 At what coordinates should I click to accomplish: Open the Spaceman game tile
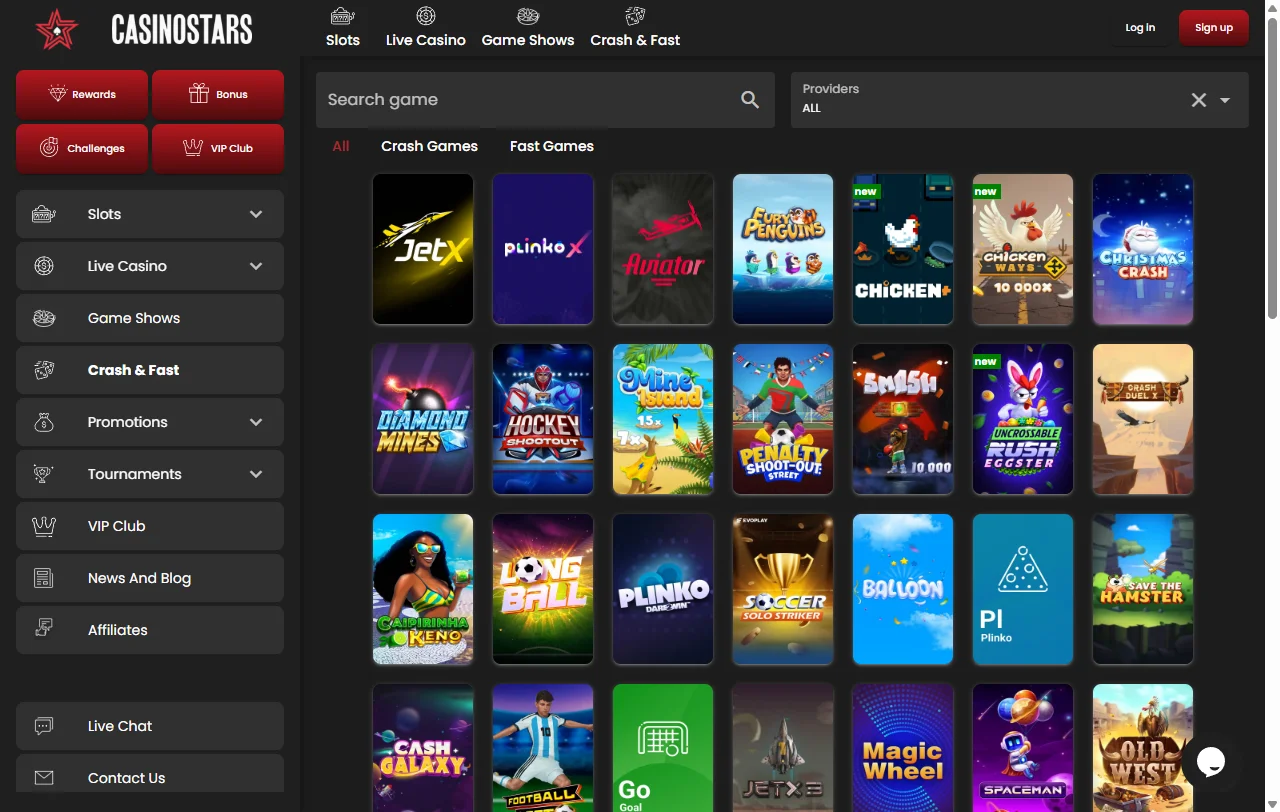click(1023, 748)
